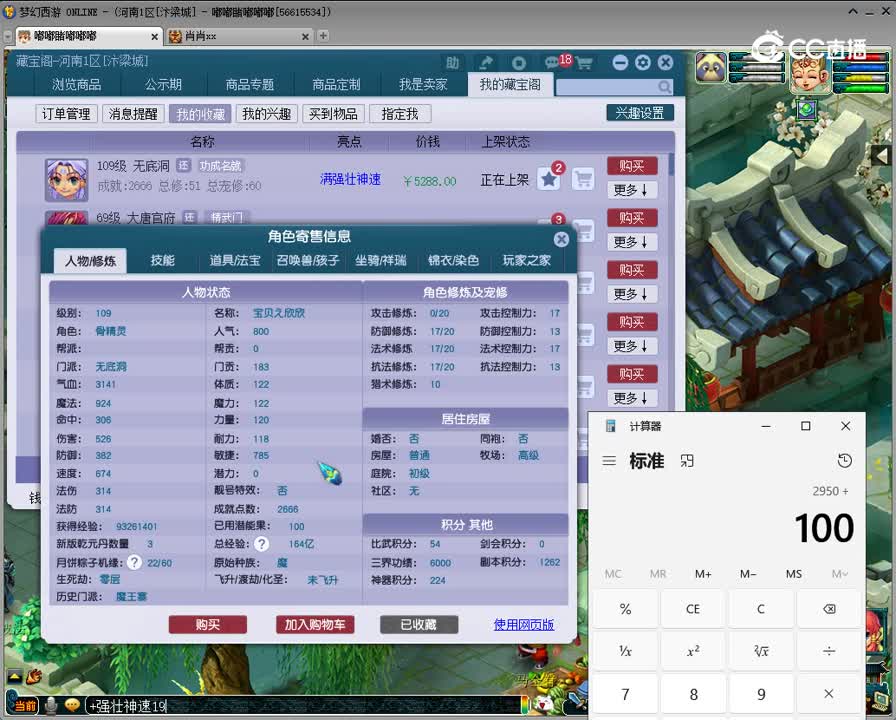Select 消息提醒 sub-tab

(x=133, y=114)
